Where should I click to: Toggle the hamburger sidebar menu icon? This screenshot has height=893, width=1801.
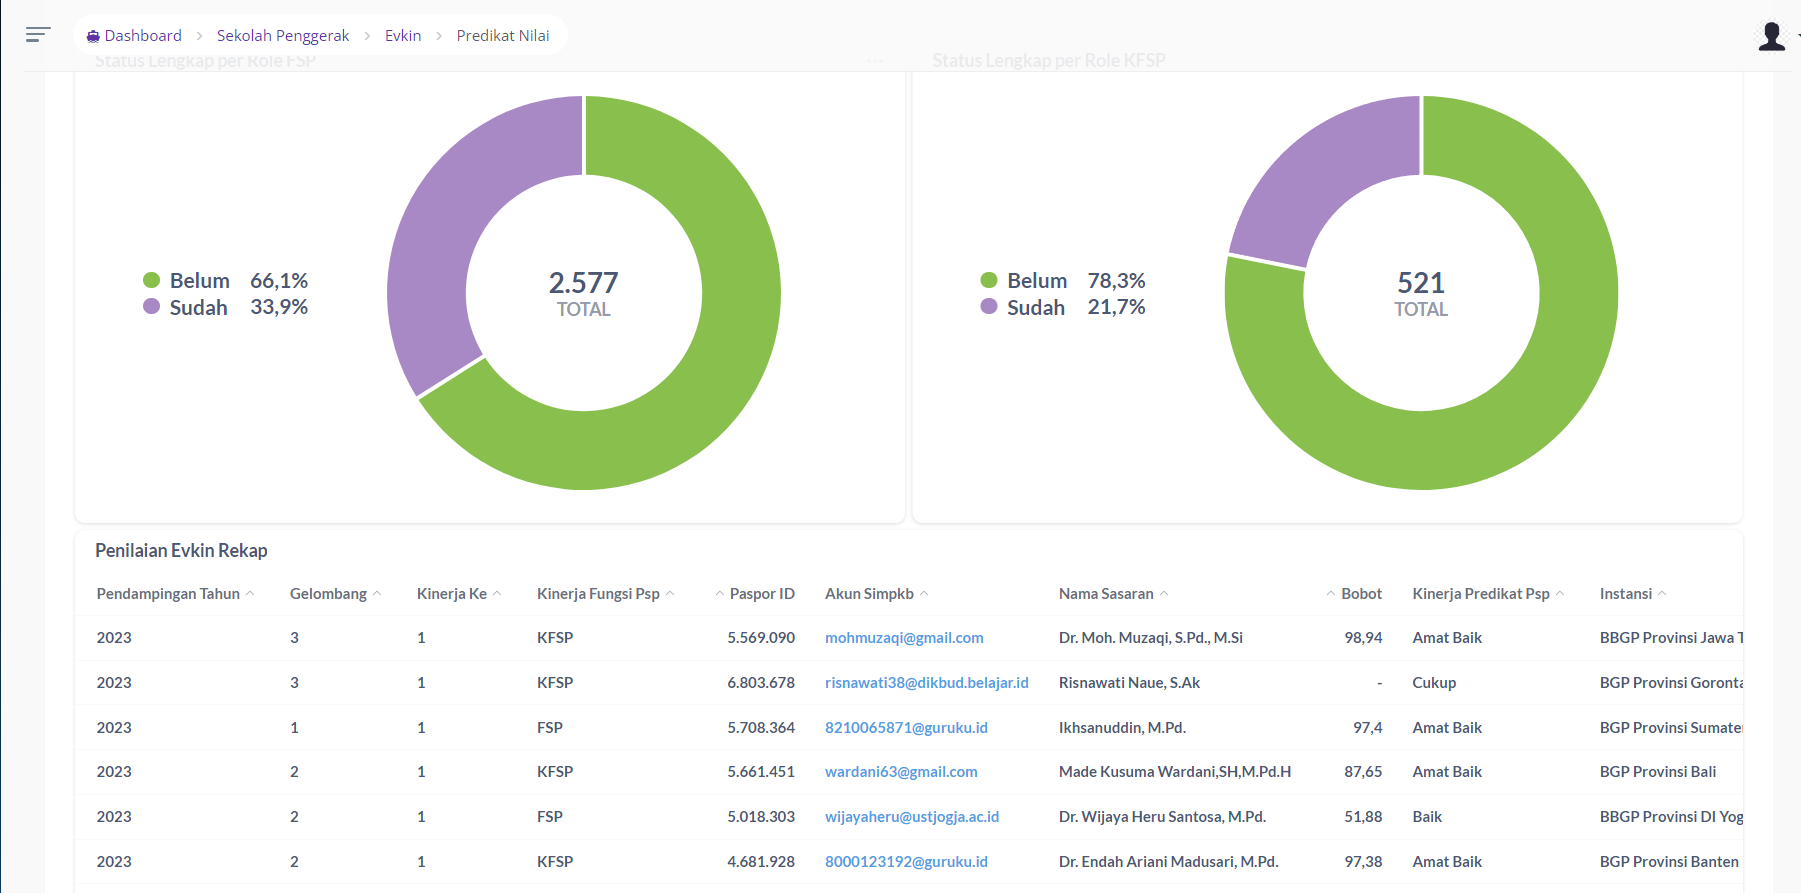38,35
